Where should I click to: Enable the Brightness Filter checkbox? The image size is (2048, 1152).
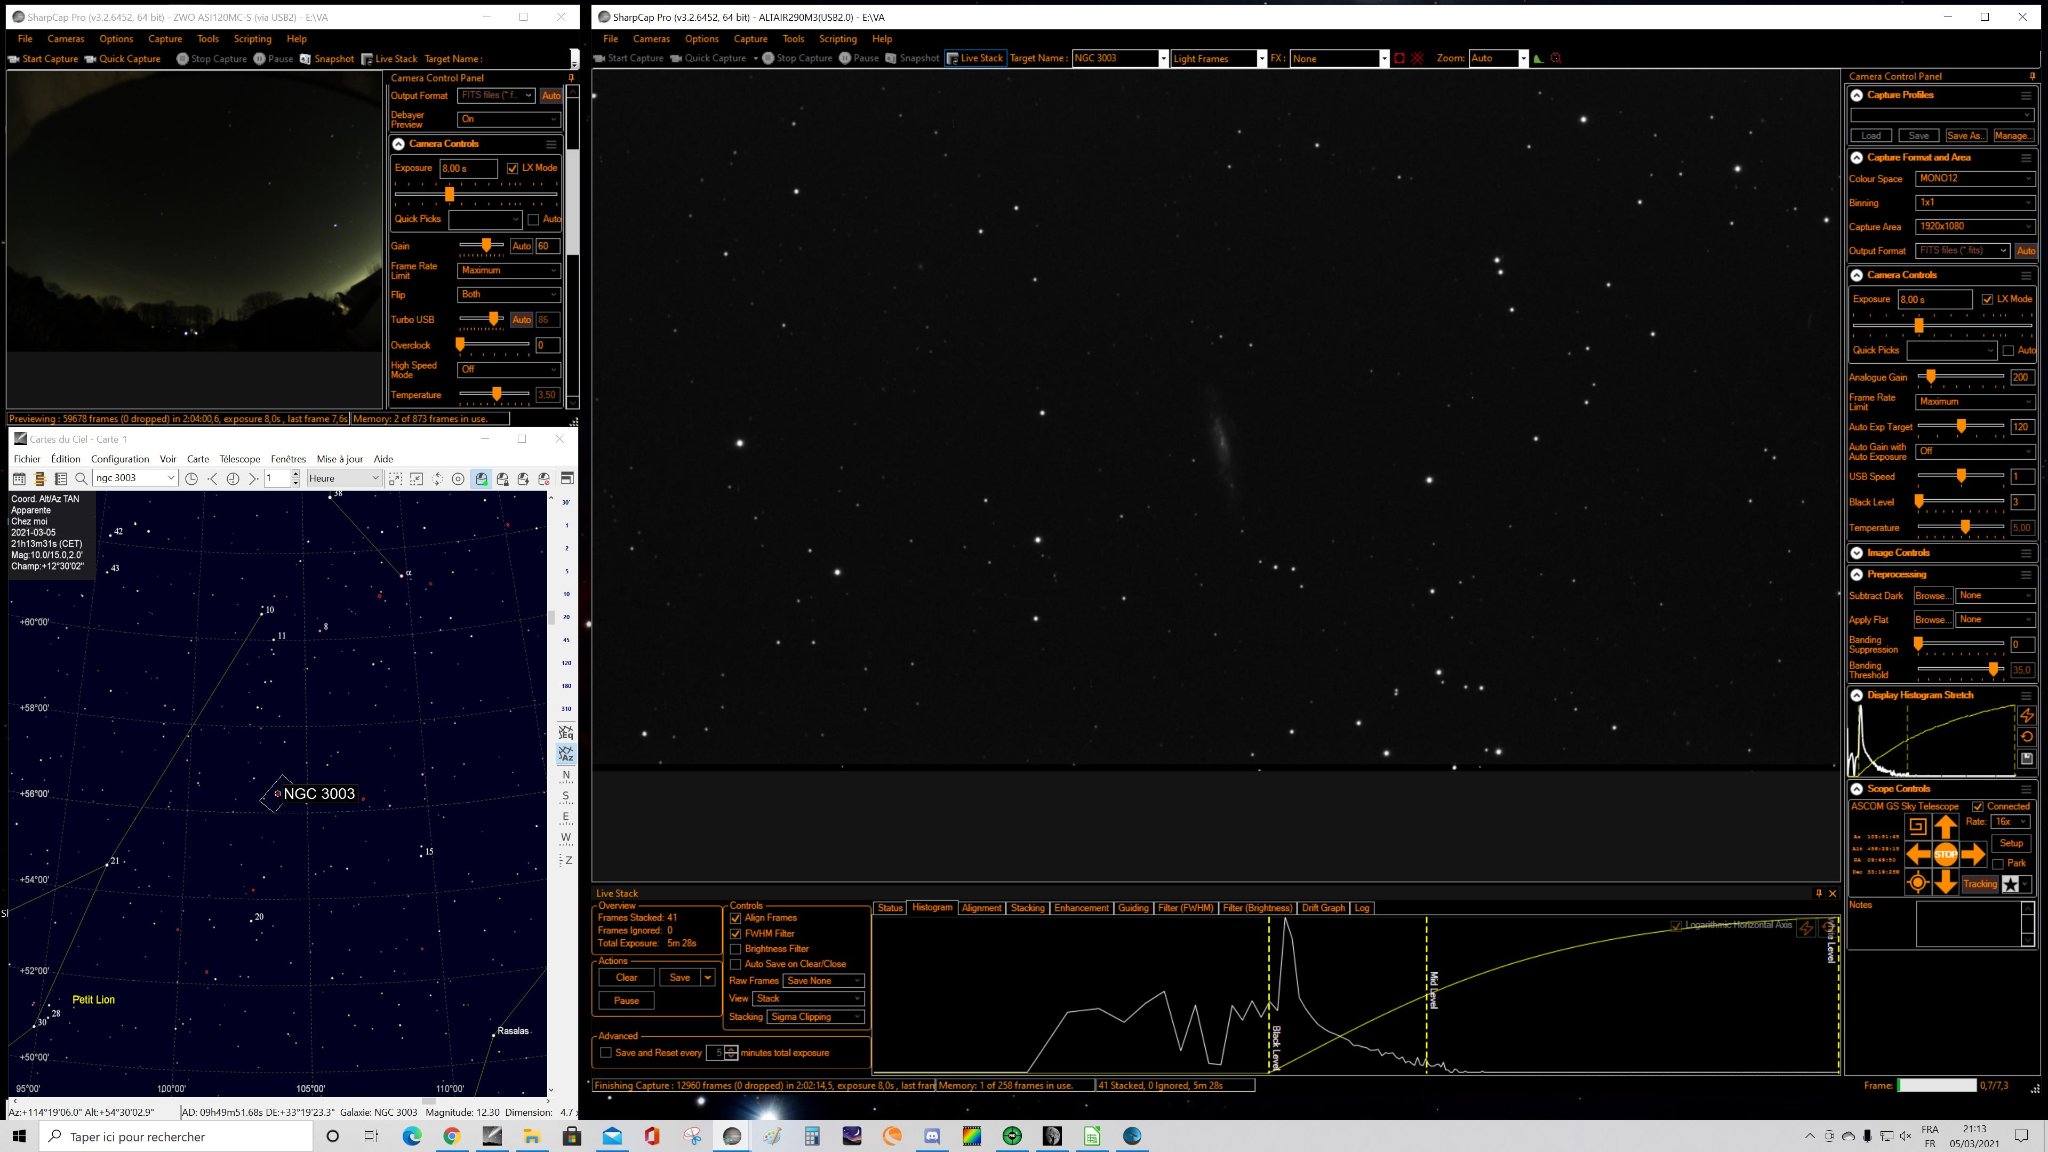(736, 949)
